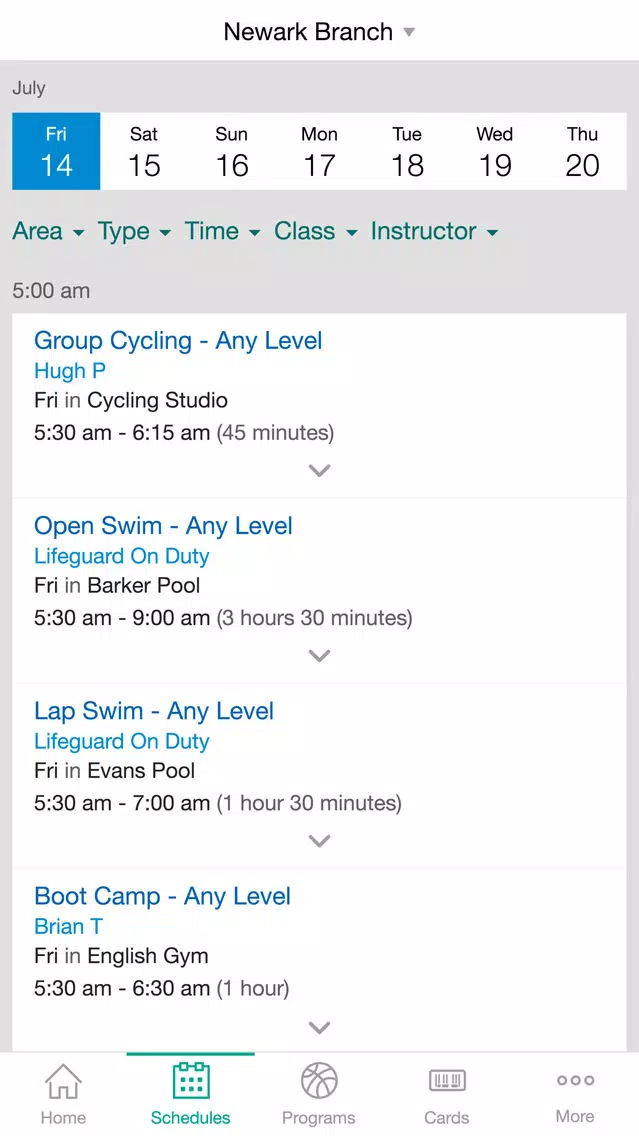Expand the Lap Swim details chevron
The height and width of the screenshot is (1136, 639).
pyautogui.click(x=320, y=841)
